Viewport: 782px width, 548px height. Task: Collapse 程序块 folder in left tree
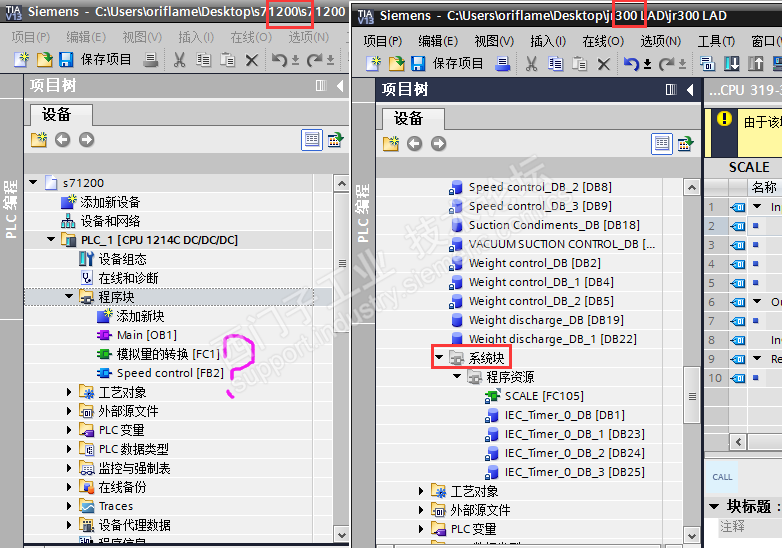69,296
